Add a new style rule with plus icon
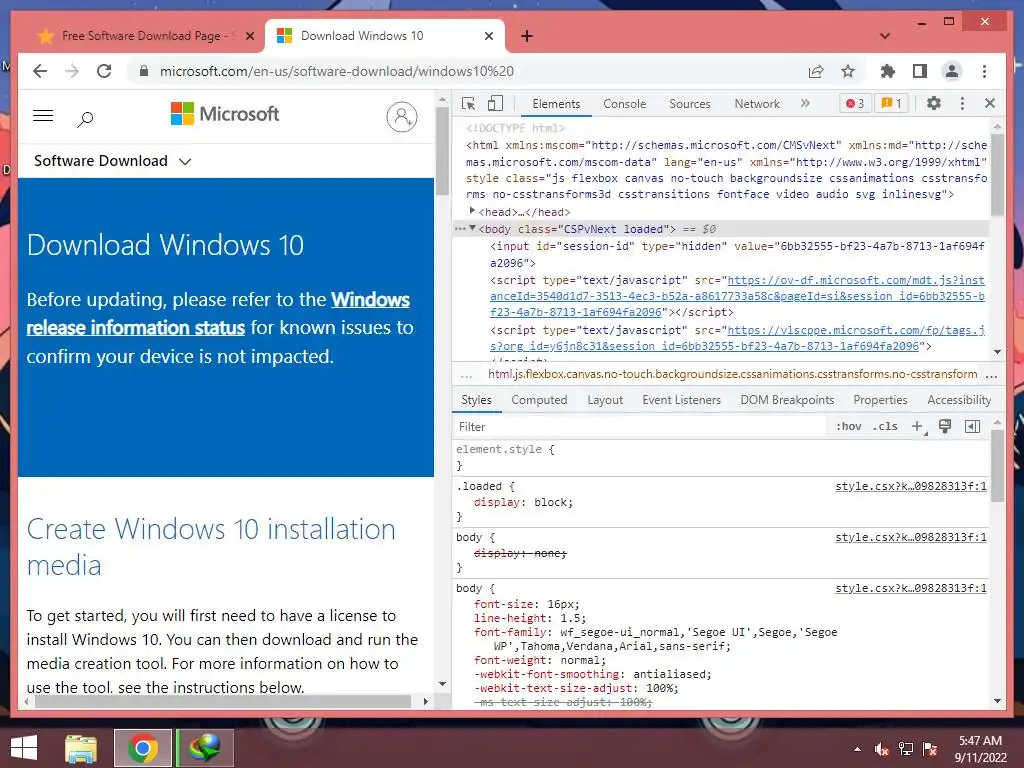The image size is (1024, 768). point(918,426)
